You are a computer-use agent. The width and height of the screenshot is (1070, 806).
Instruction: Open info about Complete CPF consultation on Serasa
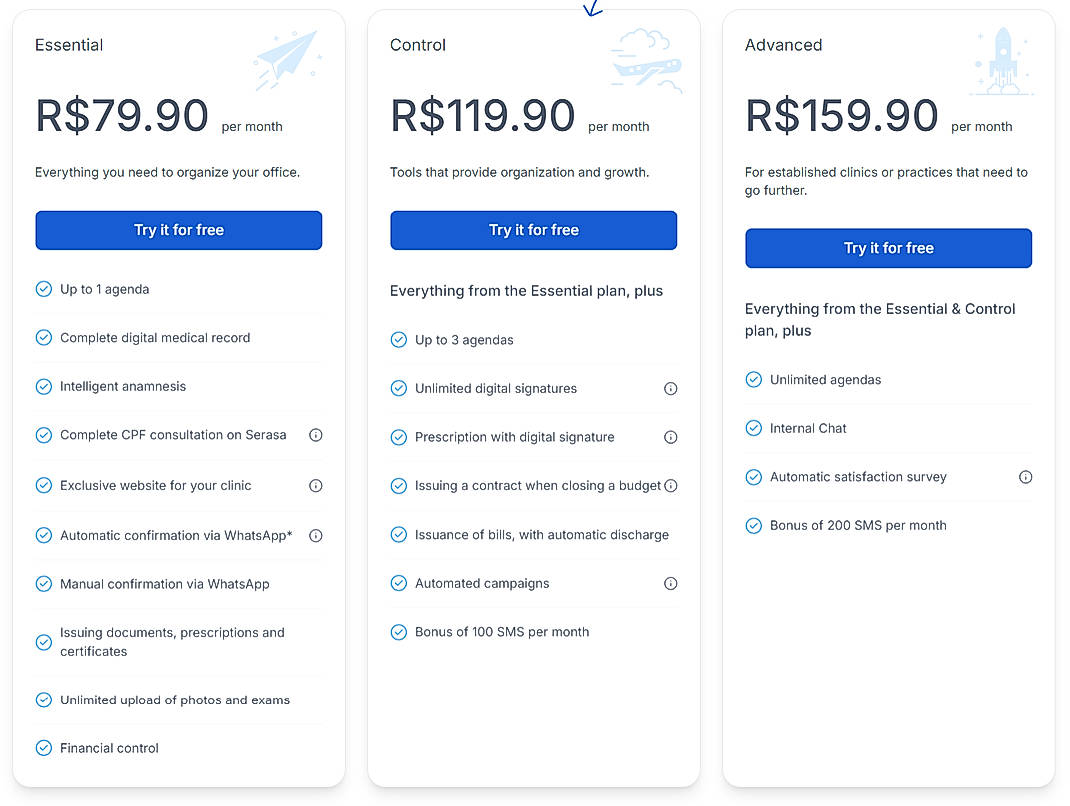[316, 435]
